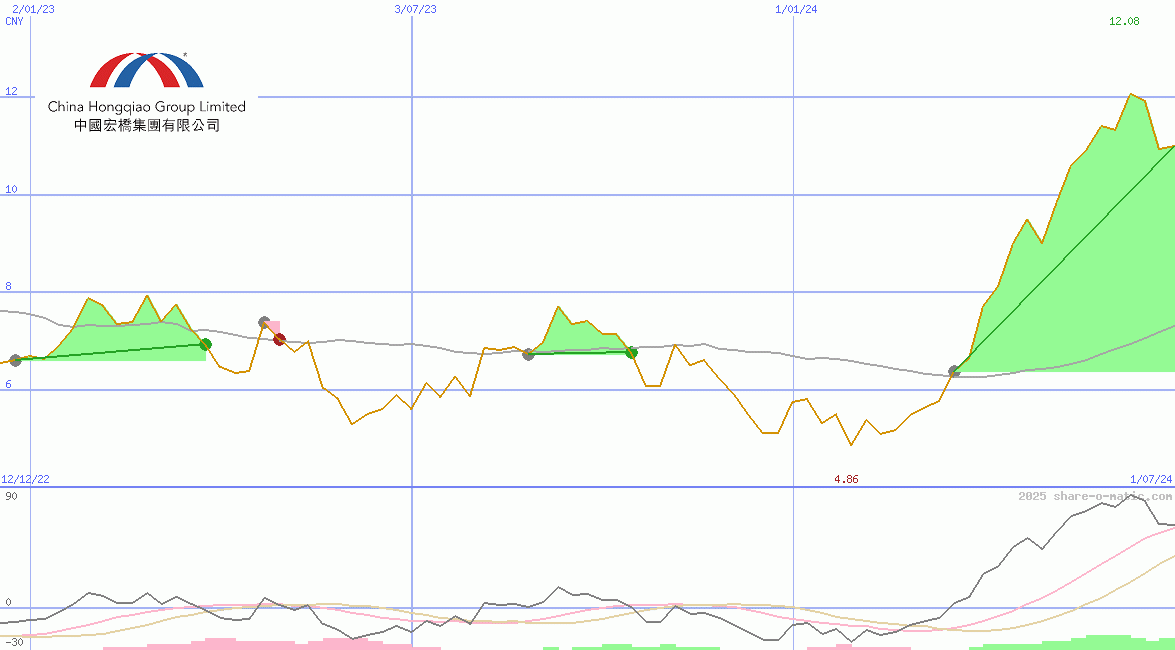
Task: Expand the 3/07/23 gridline label
Action: point(413,7)
